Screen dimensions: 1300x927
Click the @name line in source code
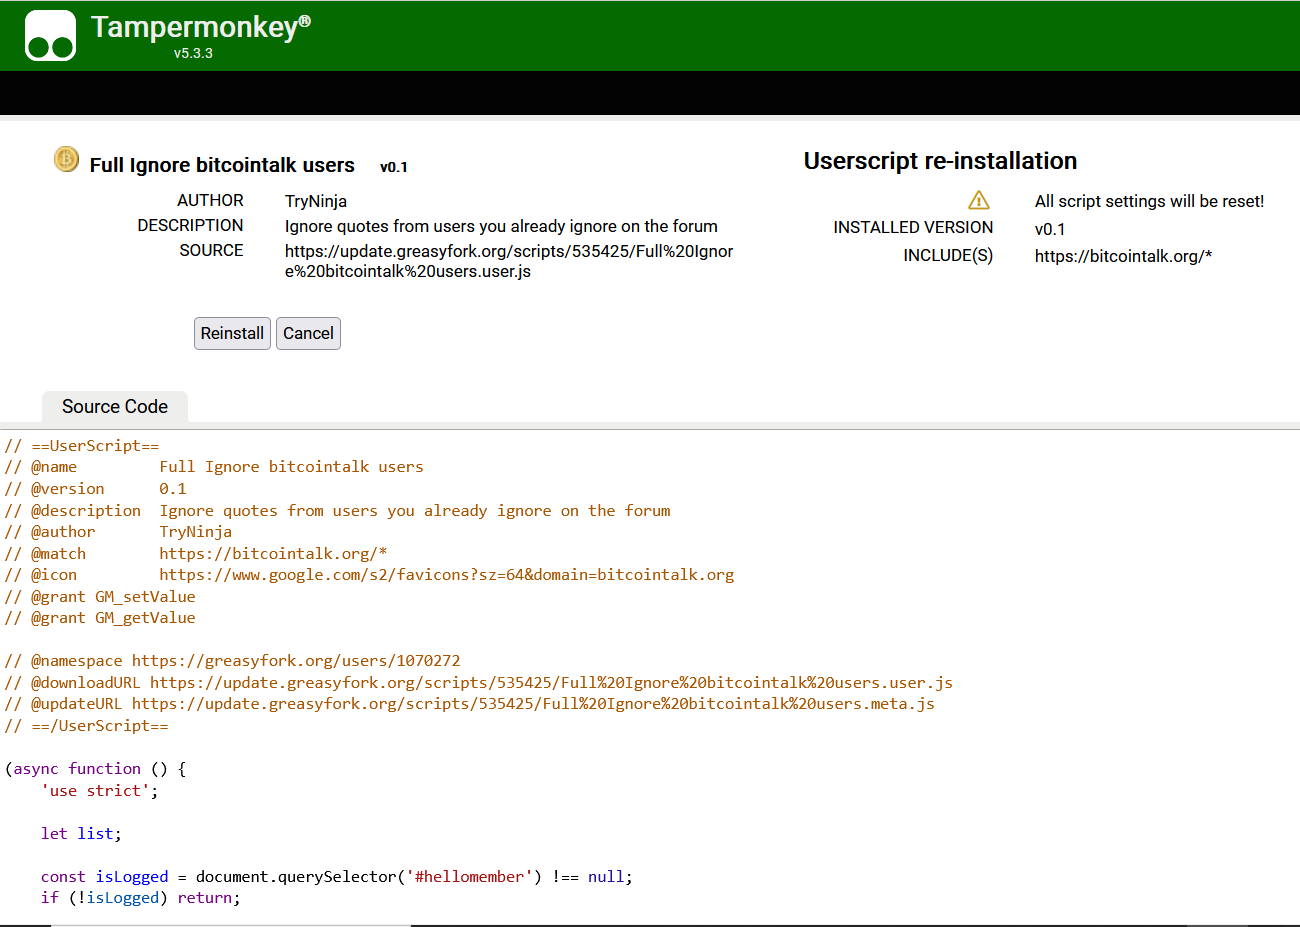(x=214, y=467)
